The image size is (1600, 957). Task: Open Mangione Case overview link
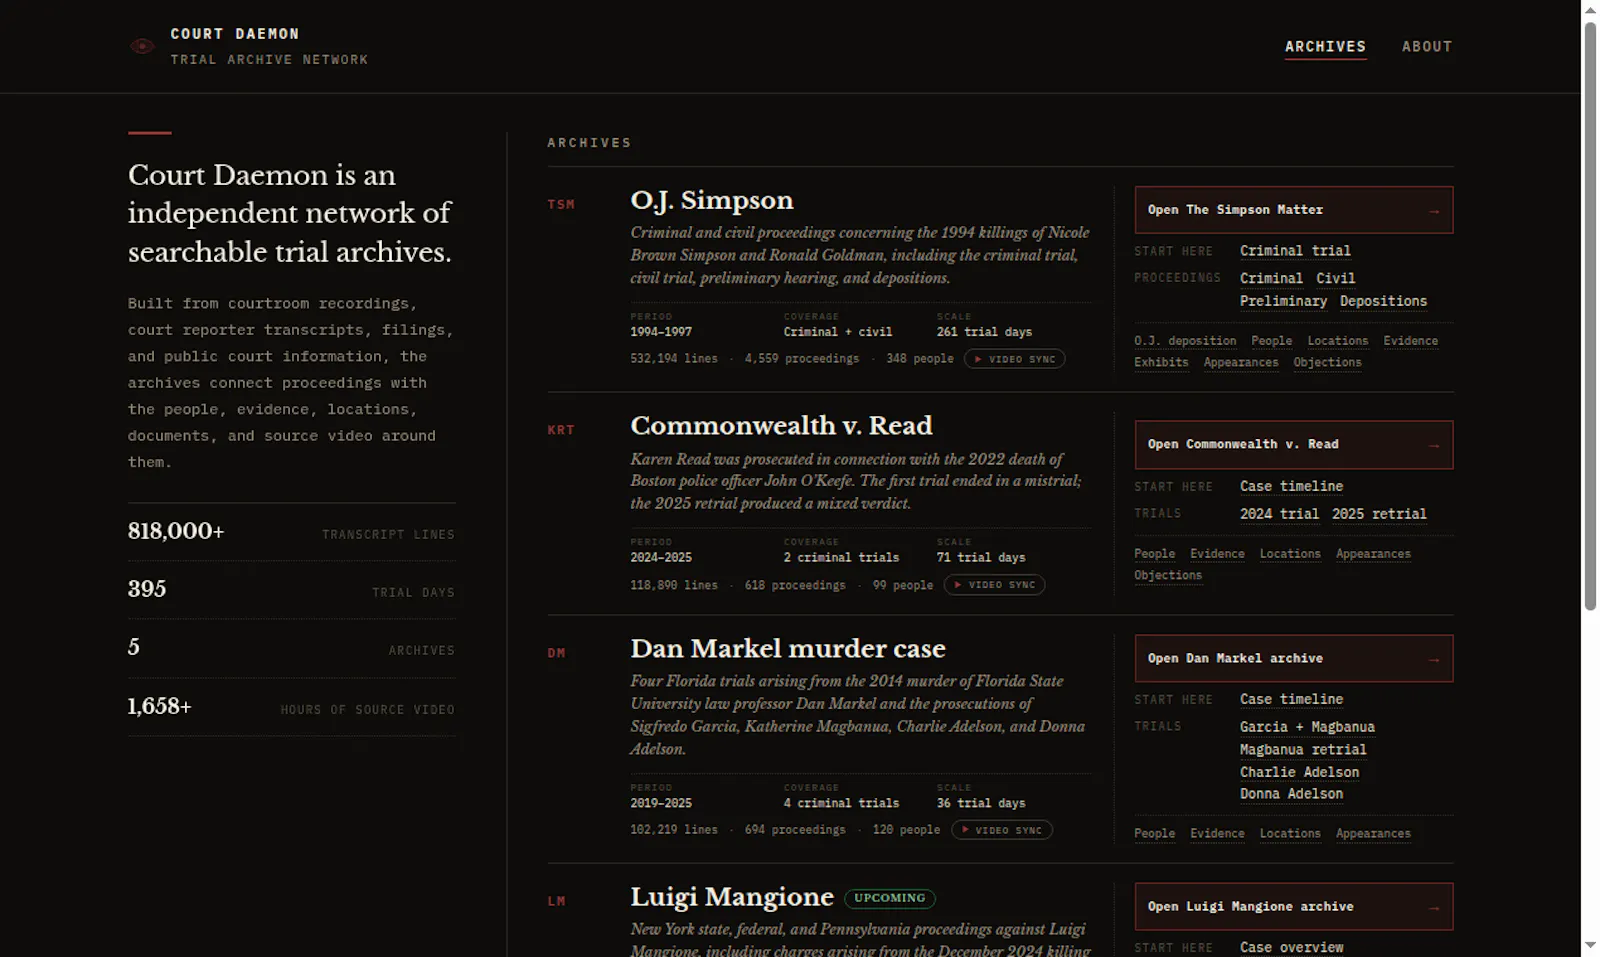[x=1291, y=948]
